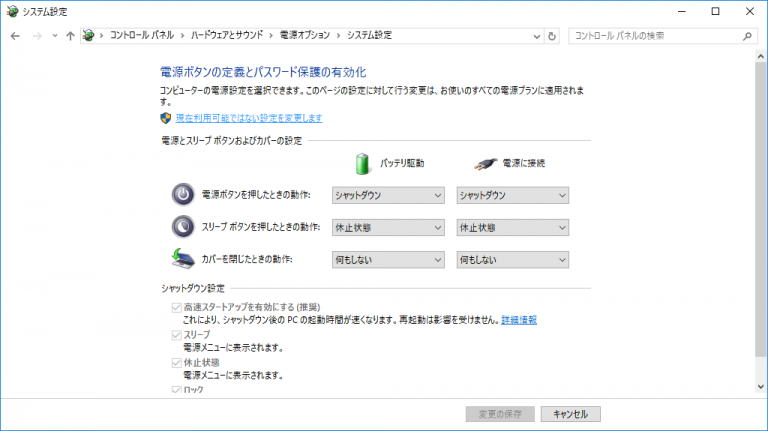This screenshot has width=768, height=431.
Task: Click the Back arrow navigation icon
Action: coord(15,36)
